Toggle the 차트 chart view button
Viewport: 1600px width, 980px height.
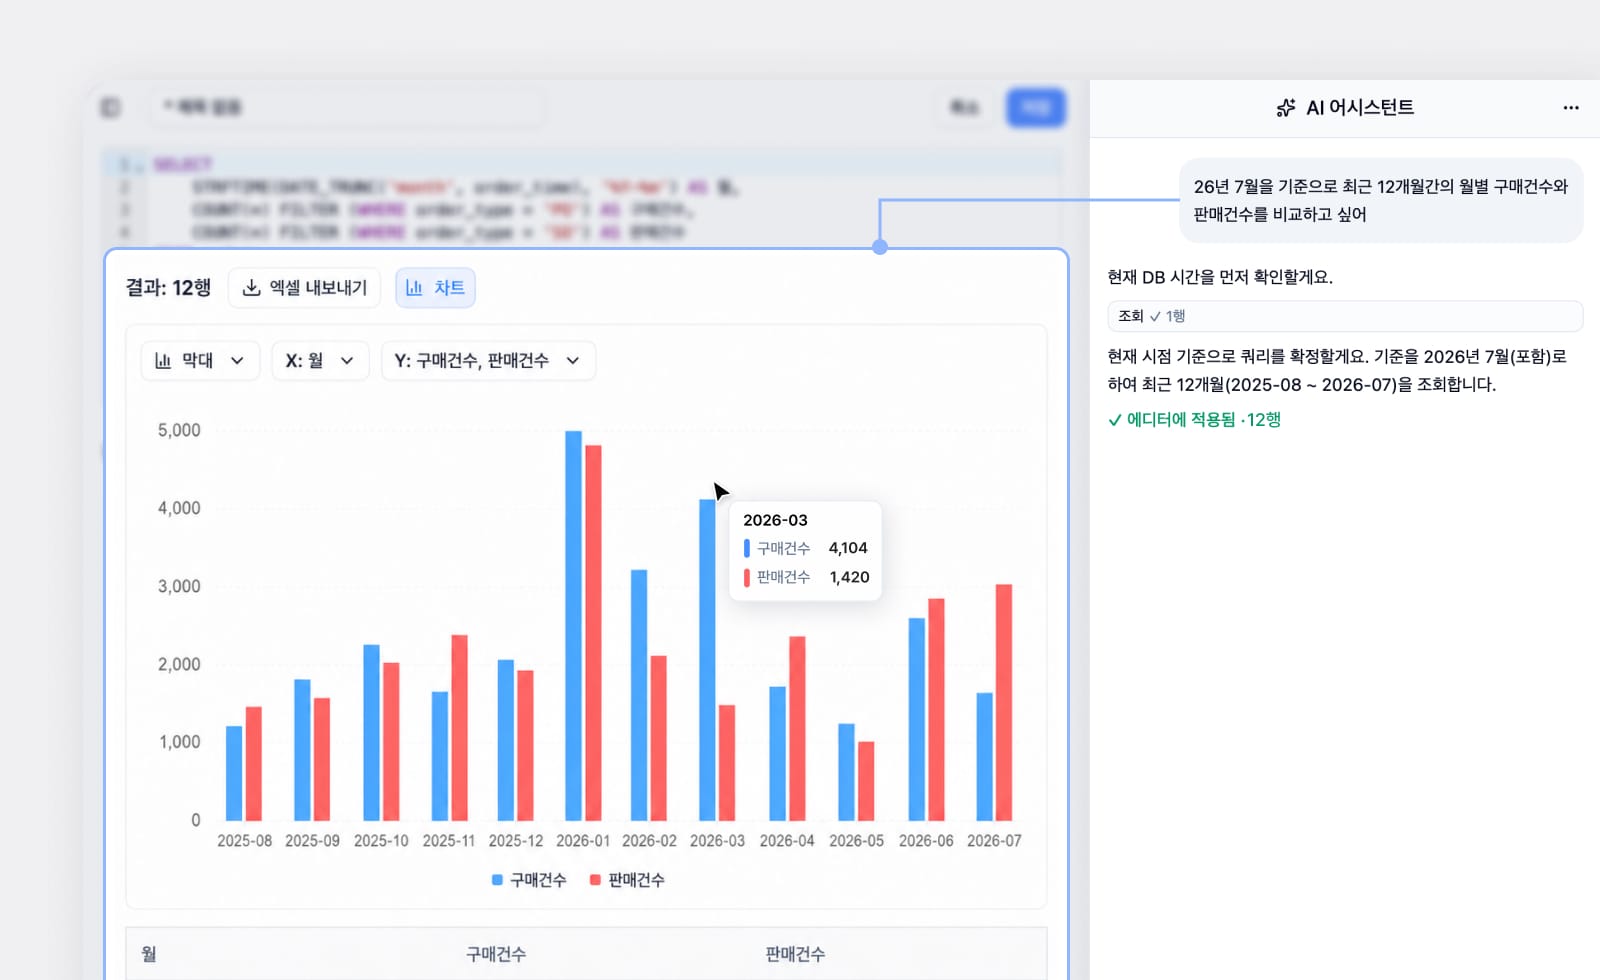point(435,288)
